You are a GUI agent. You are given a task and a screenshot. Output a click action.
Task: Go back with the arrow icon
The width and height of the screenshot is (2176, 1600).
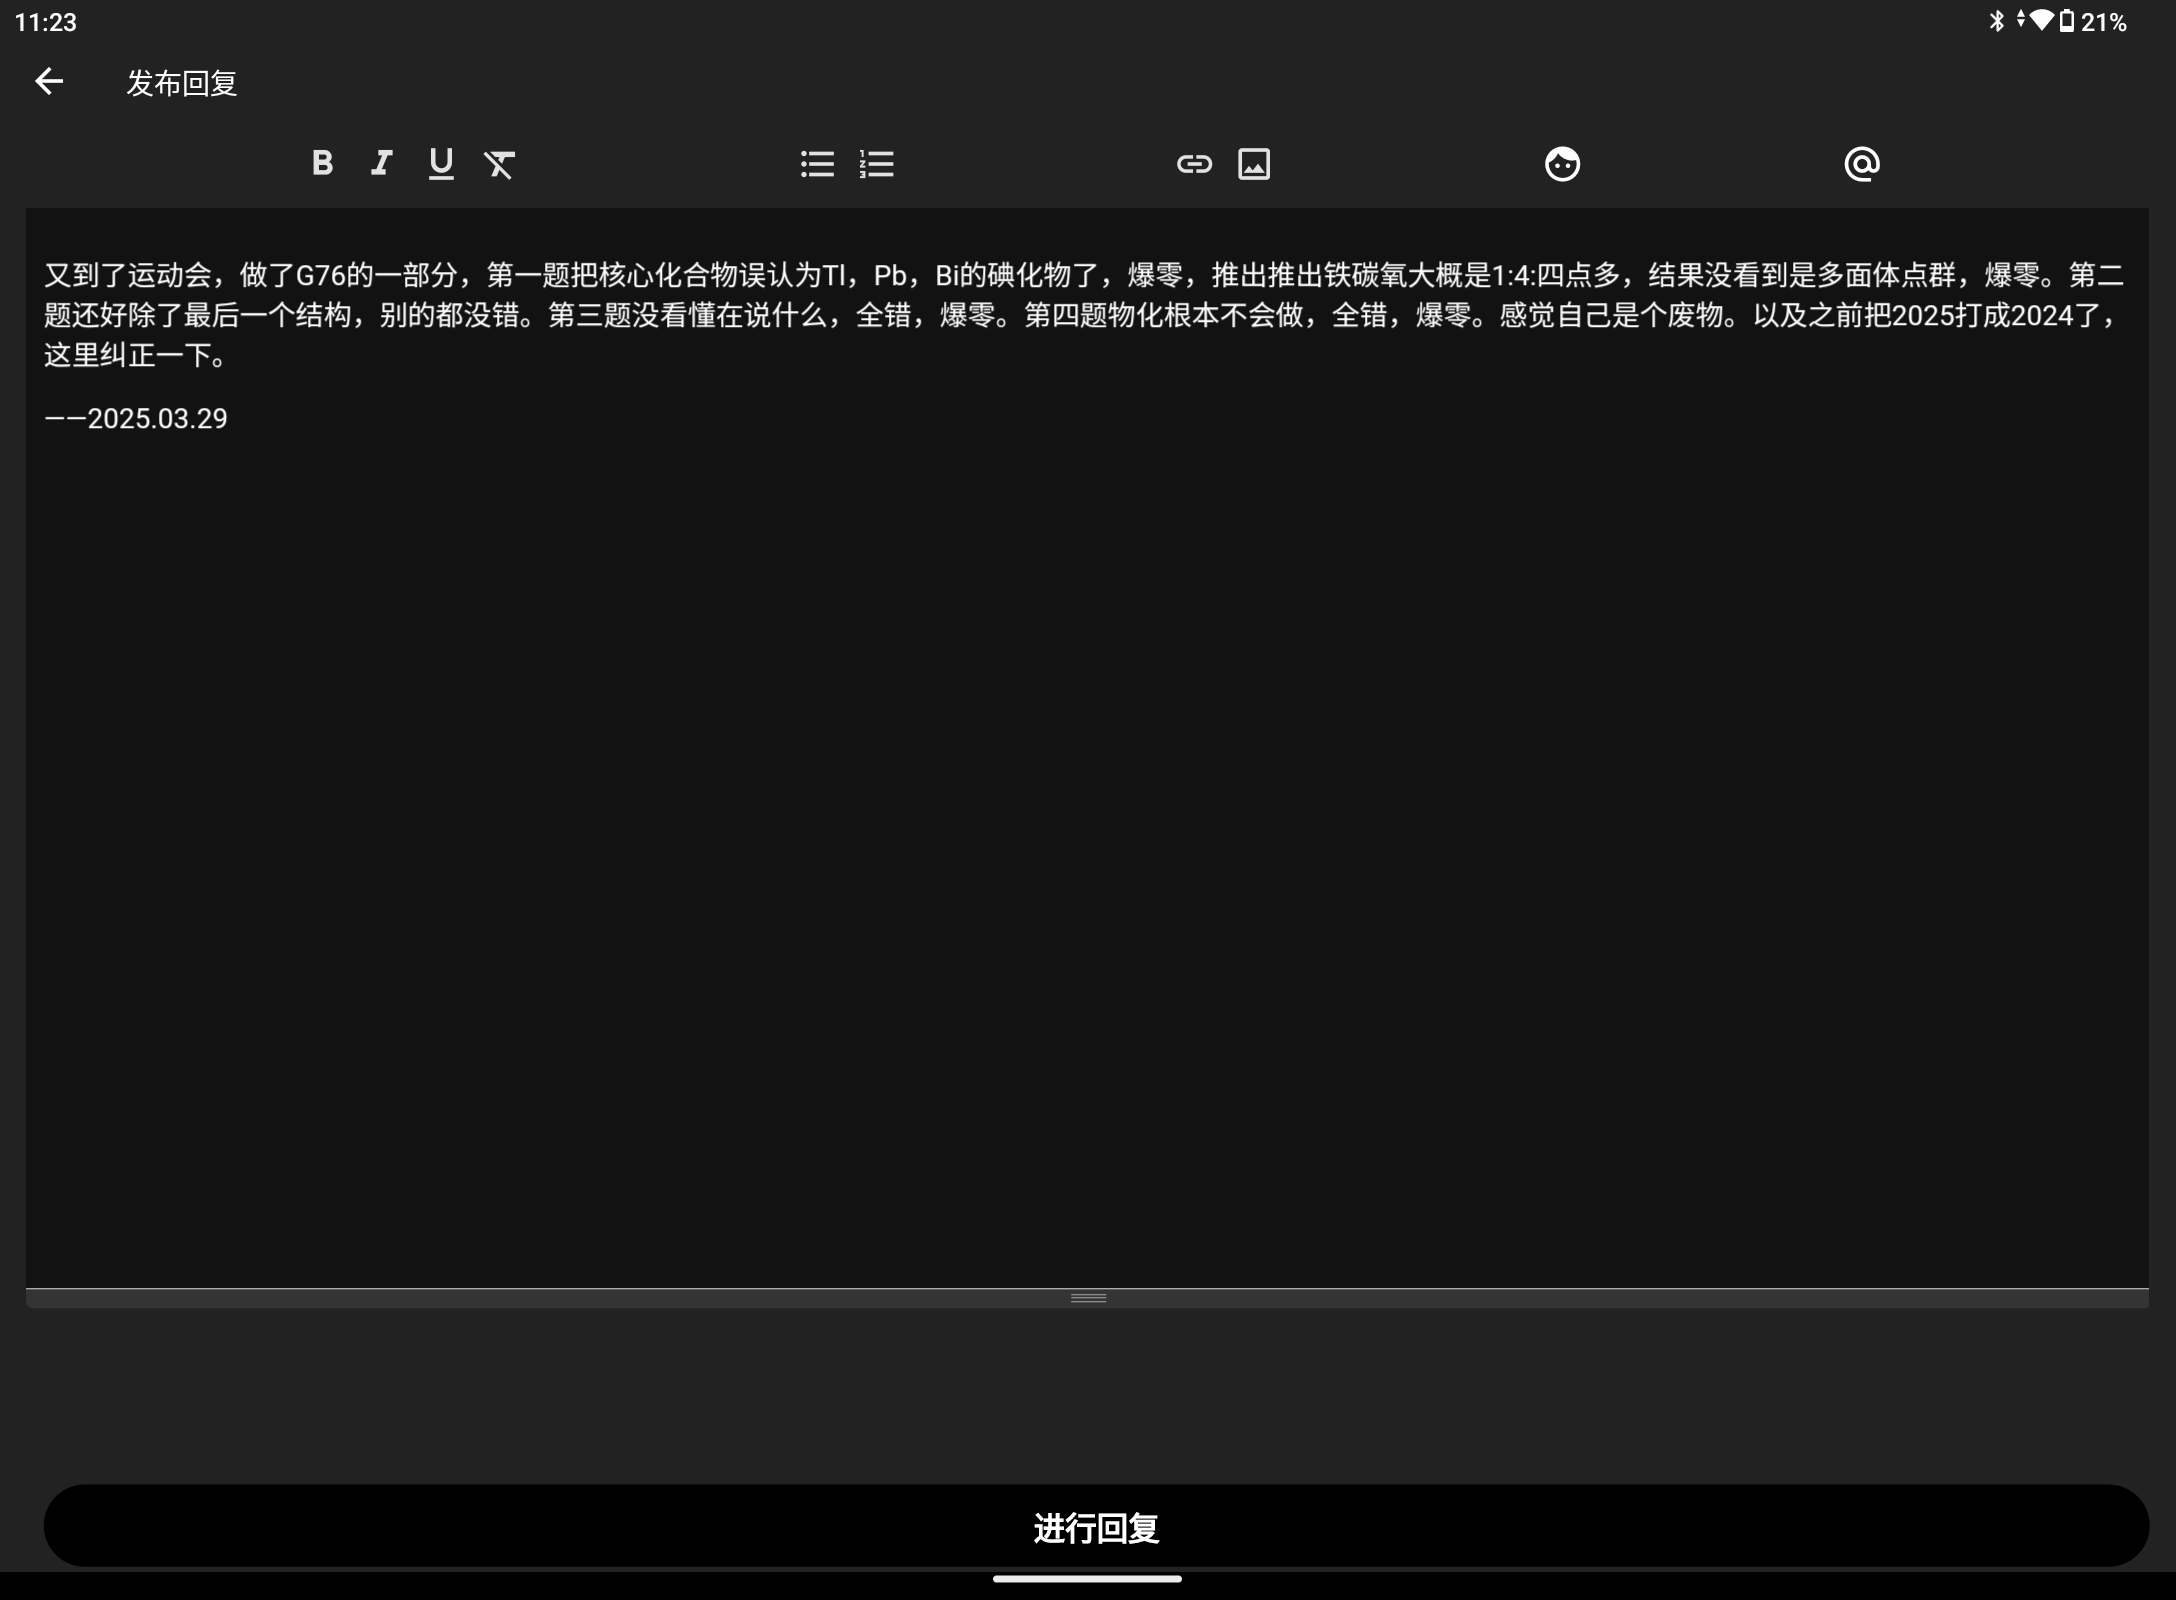pyautogui.click(x=49, y=82)
